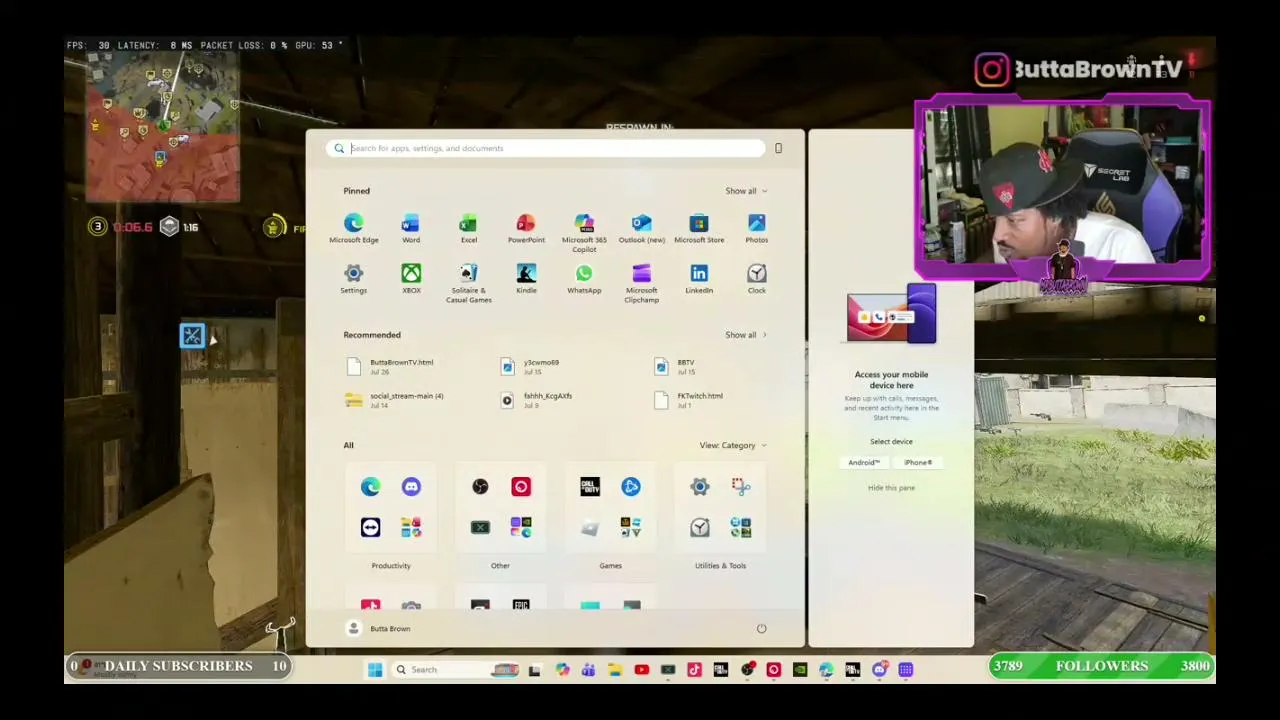This screenshot has height=720, width=1280.
Task: Open YouTube from the taskbar
Action: (x=641, y=670)
